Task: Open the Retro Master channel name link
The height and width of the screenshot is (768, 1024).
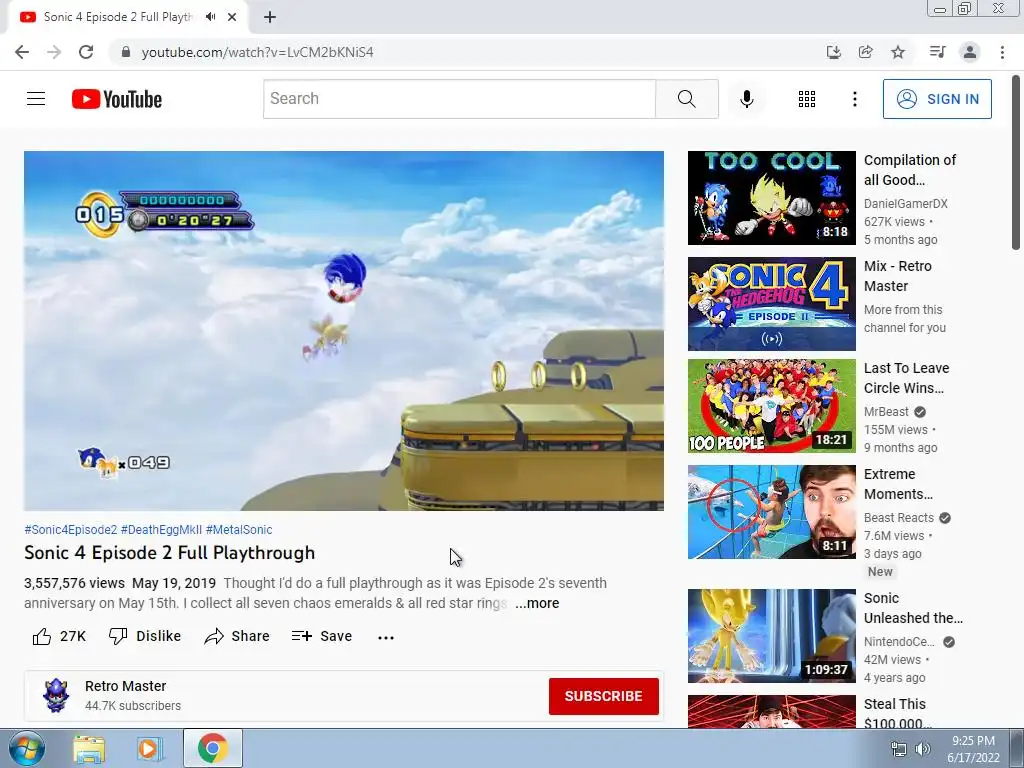Action: tap(125, 686)
